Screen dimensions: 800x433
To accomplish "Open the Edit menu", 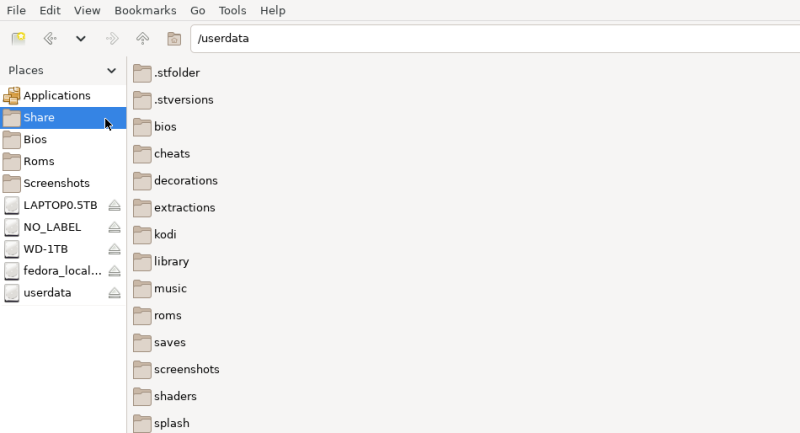I will coord(50,10).
